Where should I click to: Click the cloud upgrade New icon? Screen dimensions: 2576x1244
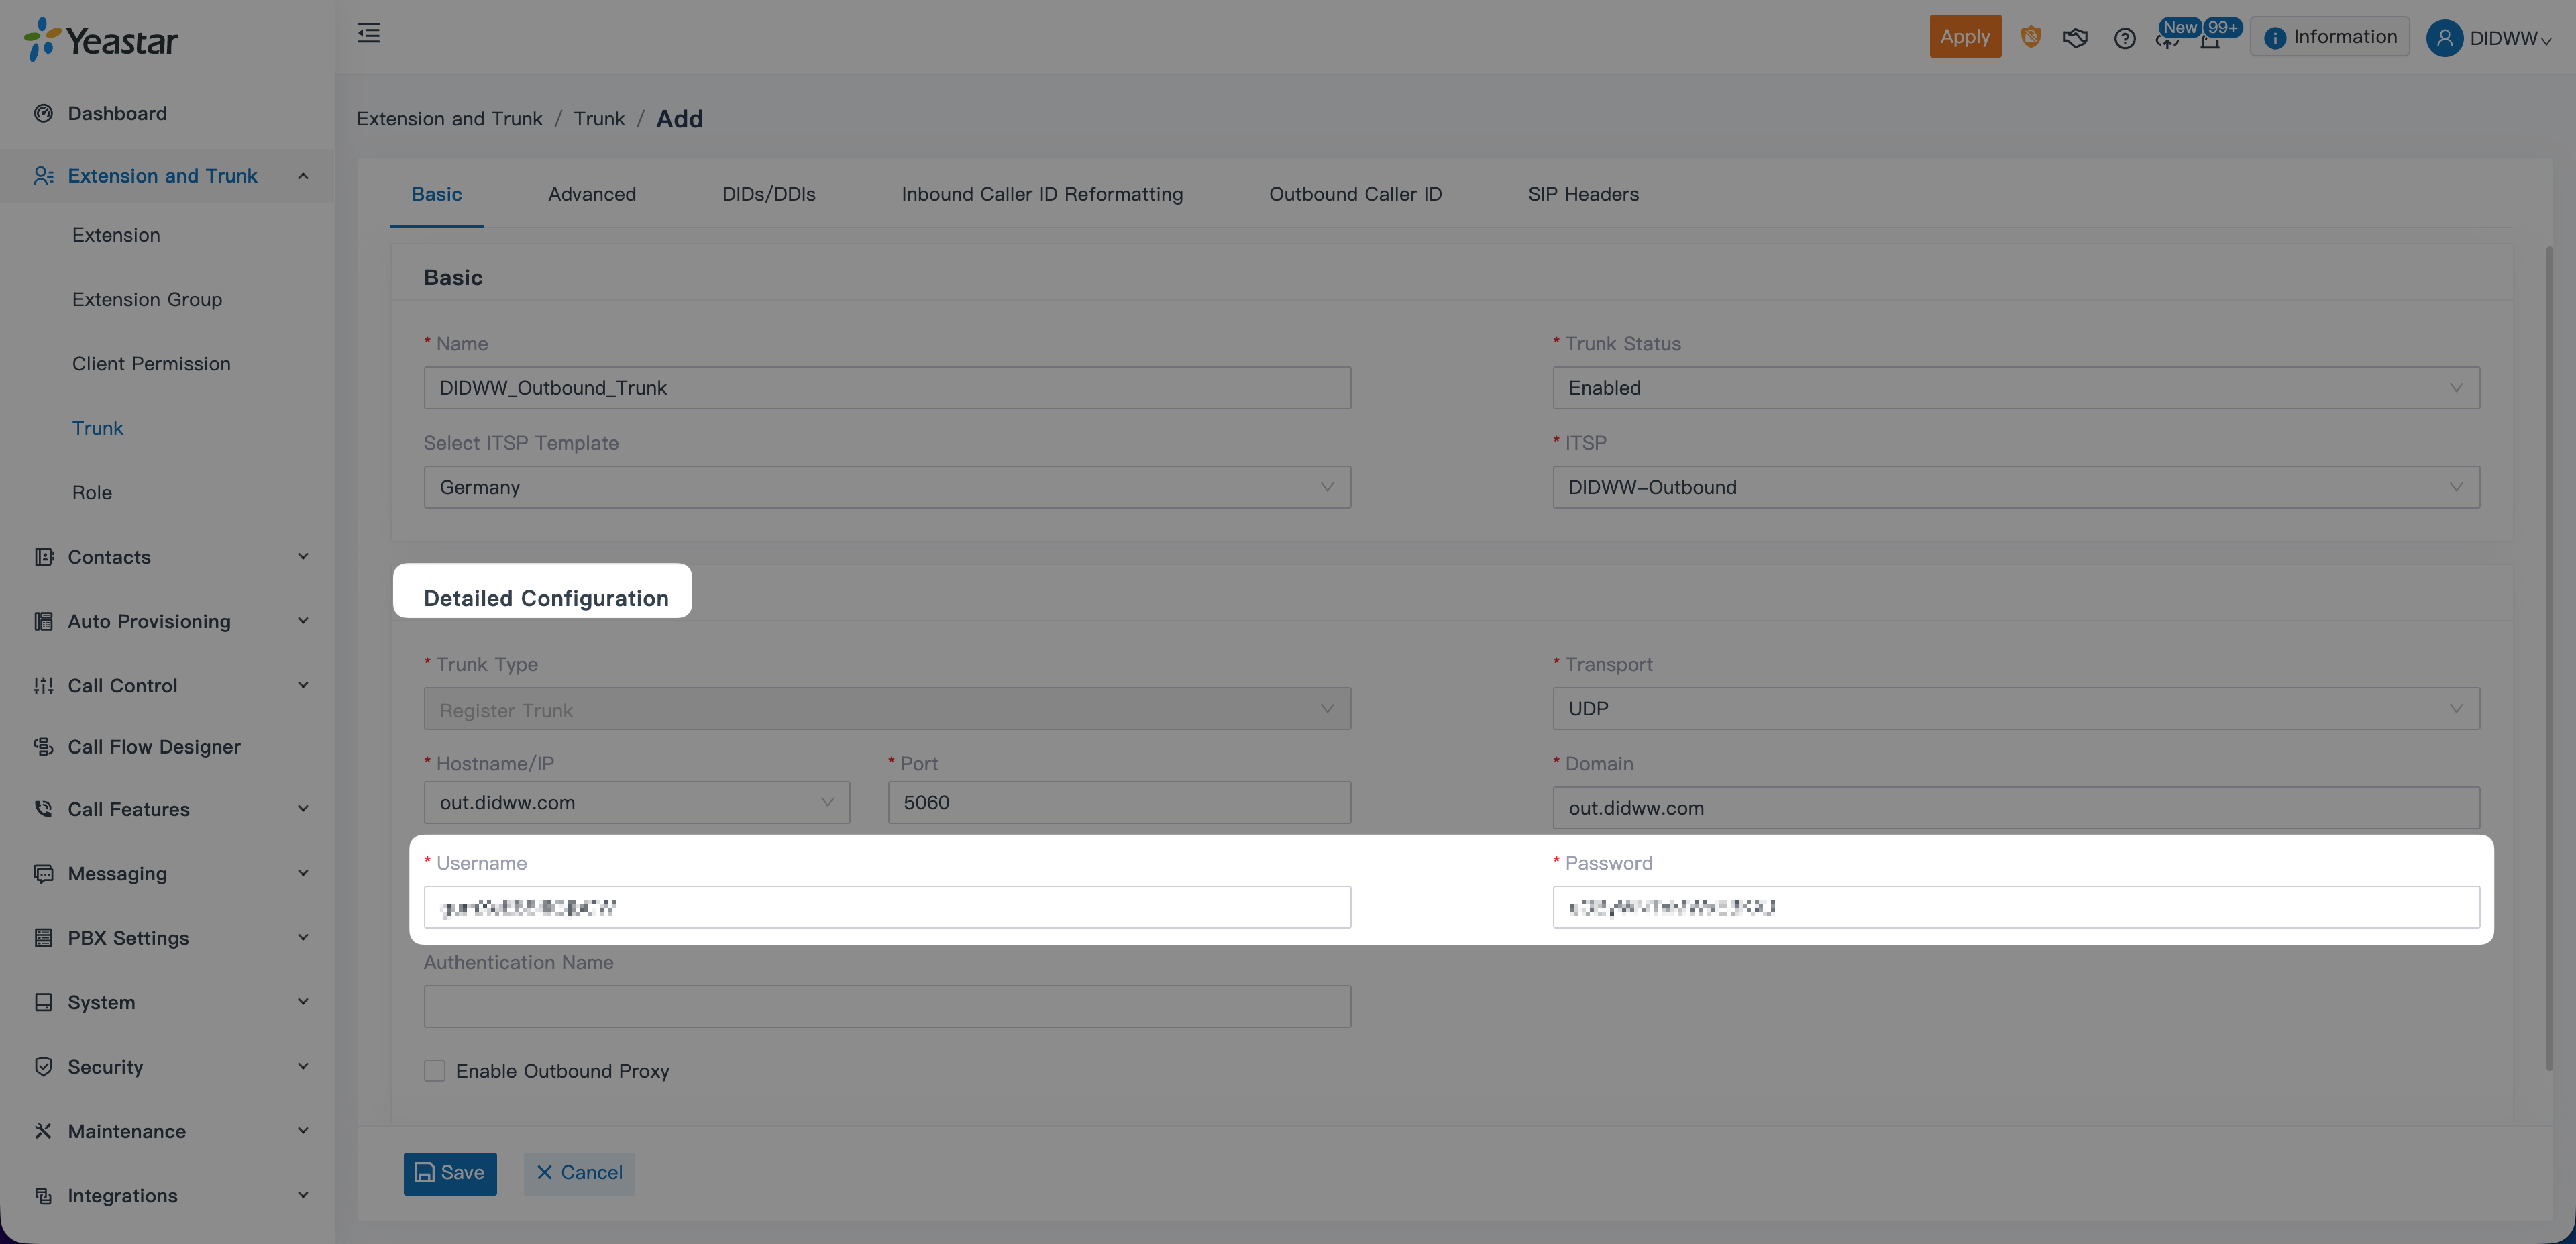(x=2167, y=40)
